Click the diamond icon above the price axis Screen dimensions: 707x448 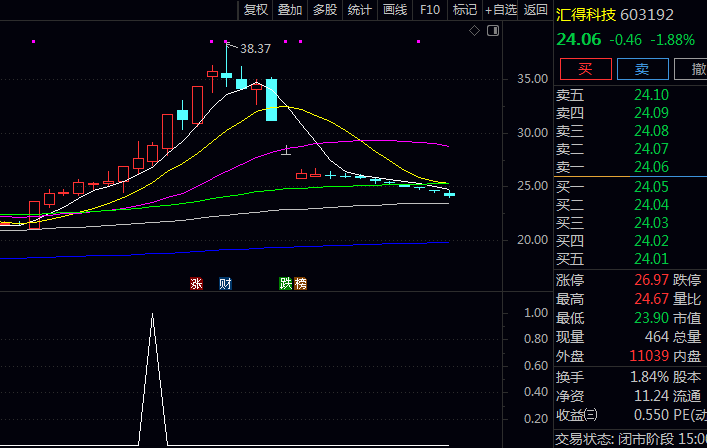click(474, 31)
